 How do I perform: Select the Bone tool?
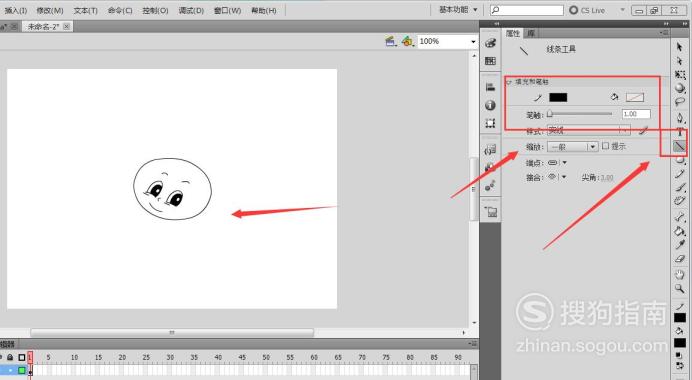680,217
